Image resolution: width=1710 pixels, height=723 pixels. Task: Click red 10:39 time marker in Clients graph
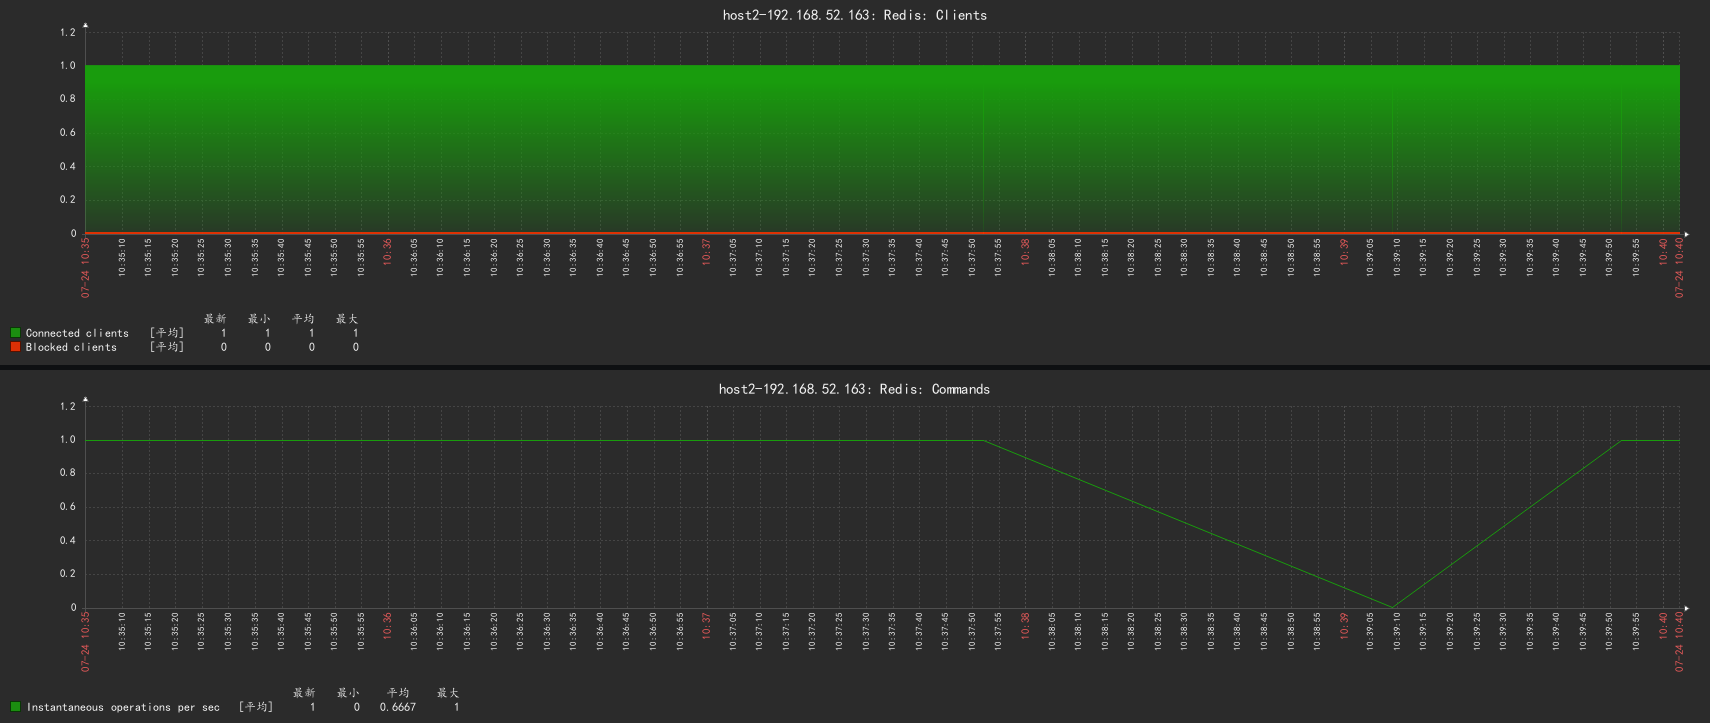pos(1345,251)
